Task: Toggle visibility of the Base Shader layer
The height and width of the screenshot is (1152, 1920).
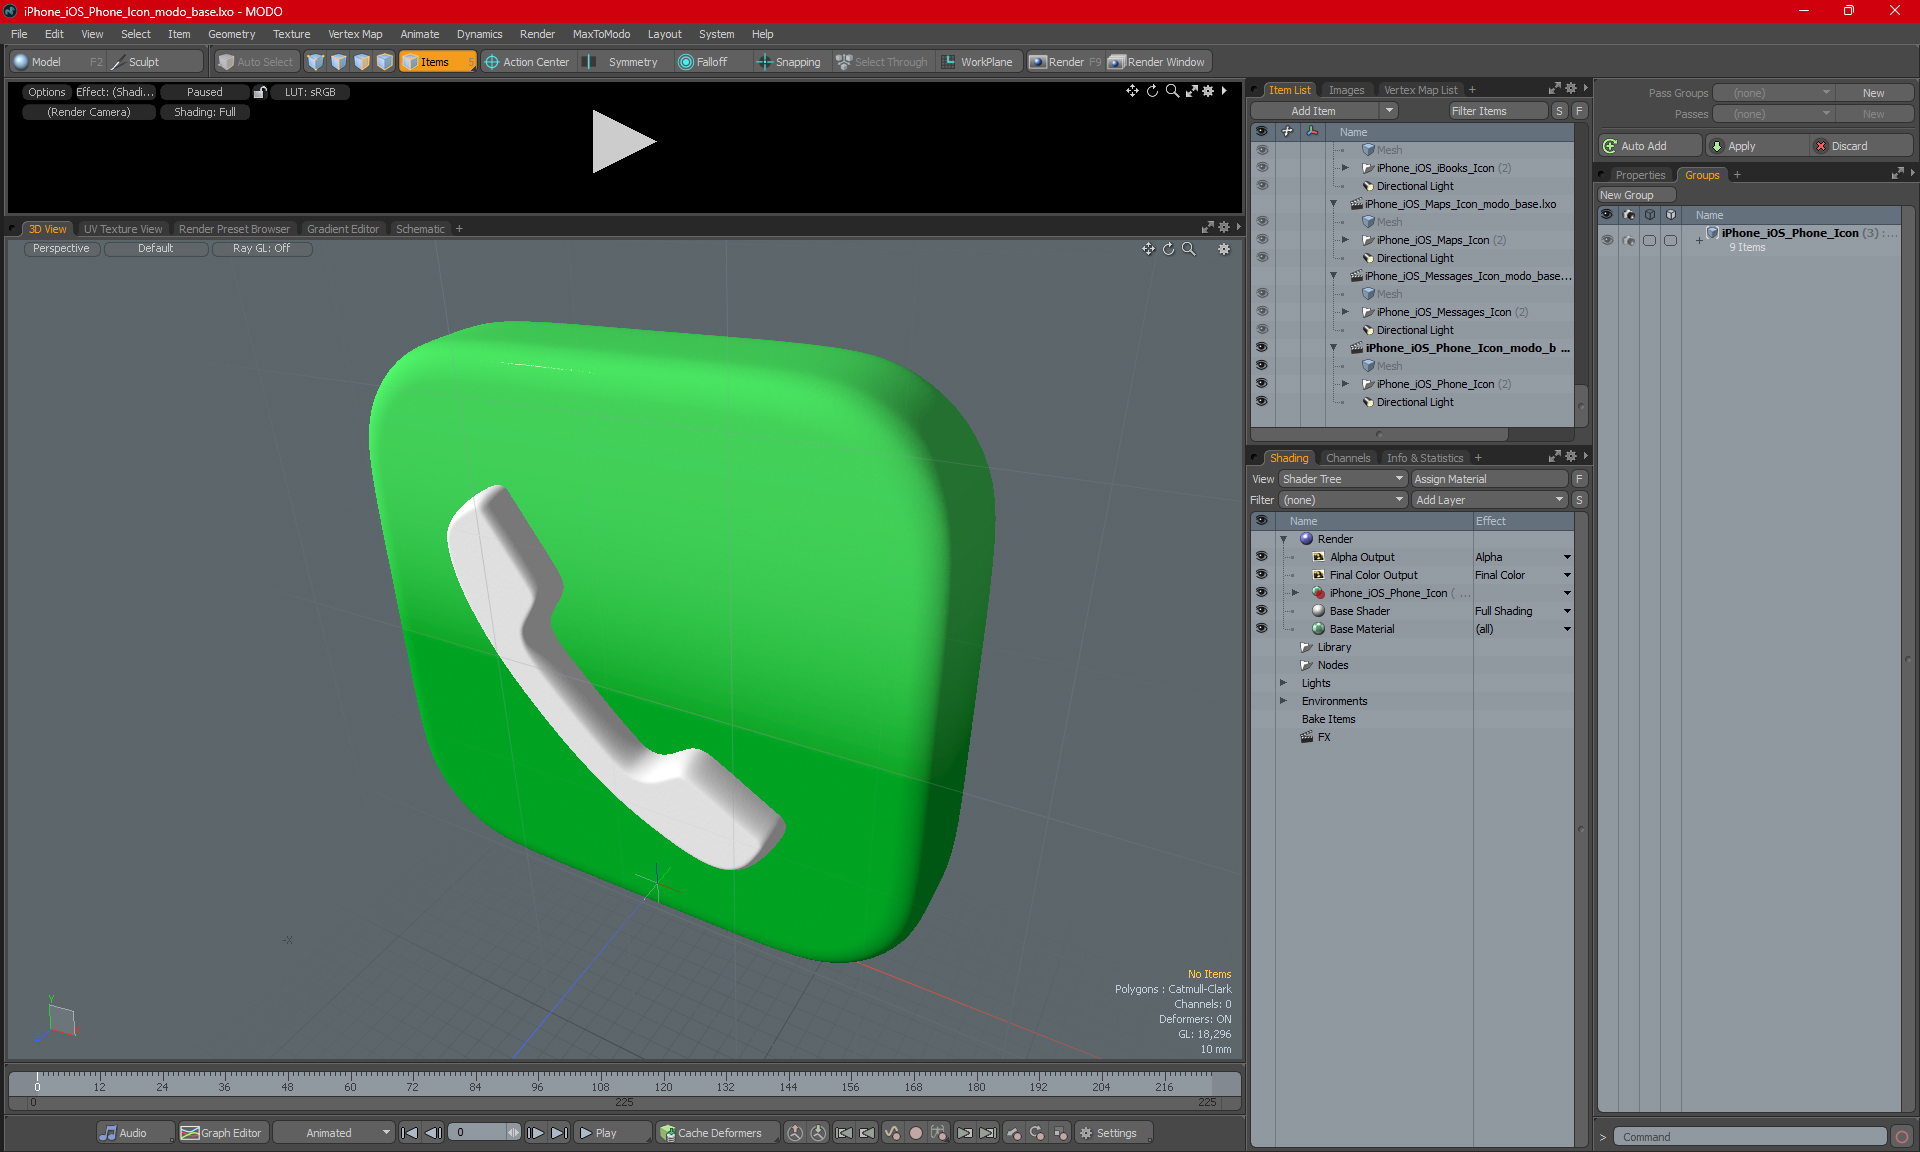Action: click(1261, 611)
